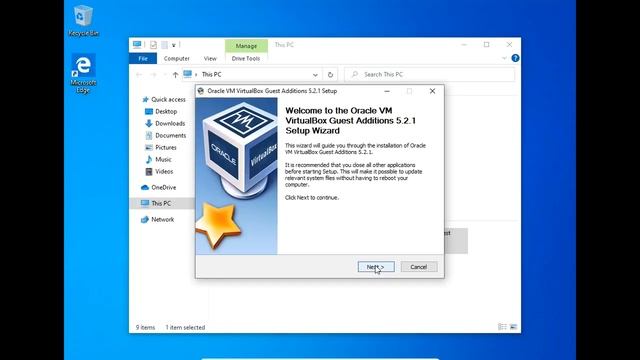640x360 pixels.
Task: Click Next in the Guest Additions wizard
Action: [376, 267]
